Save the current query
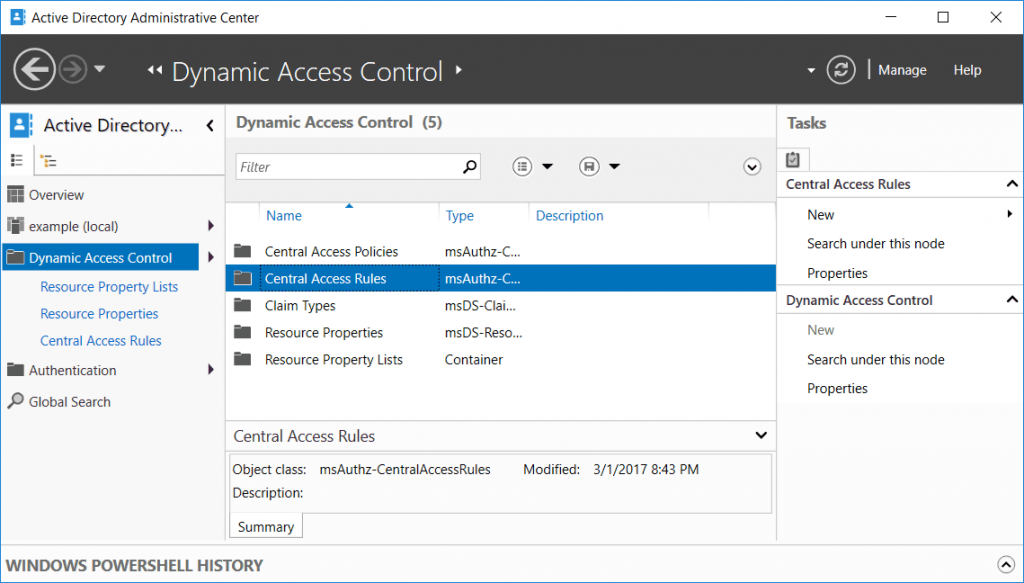Image resolution: width=1024 pixels, height=583 pixels. click(x=589, y=166)
